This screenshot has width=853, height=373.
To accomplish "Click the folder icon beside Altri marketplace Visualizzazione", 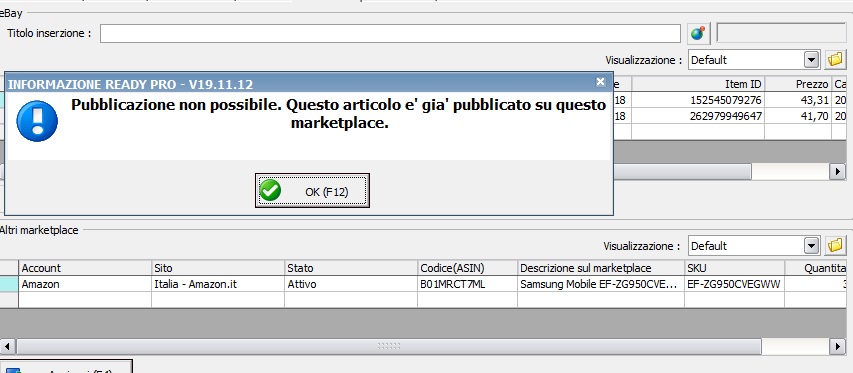I will (835, 246).
